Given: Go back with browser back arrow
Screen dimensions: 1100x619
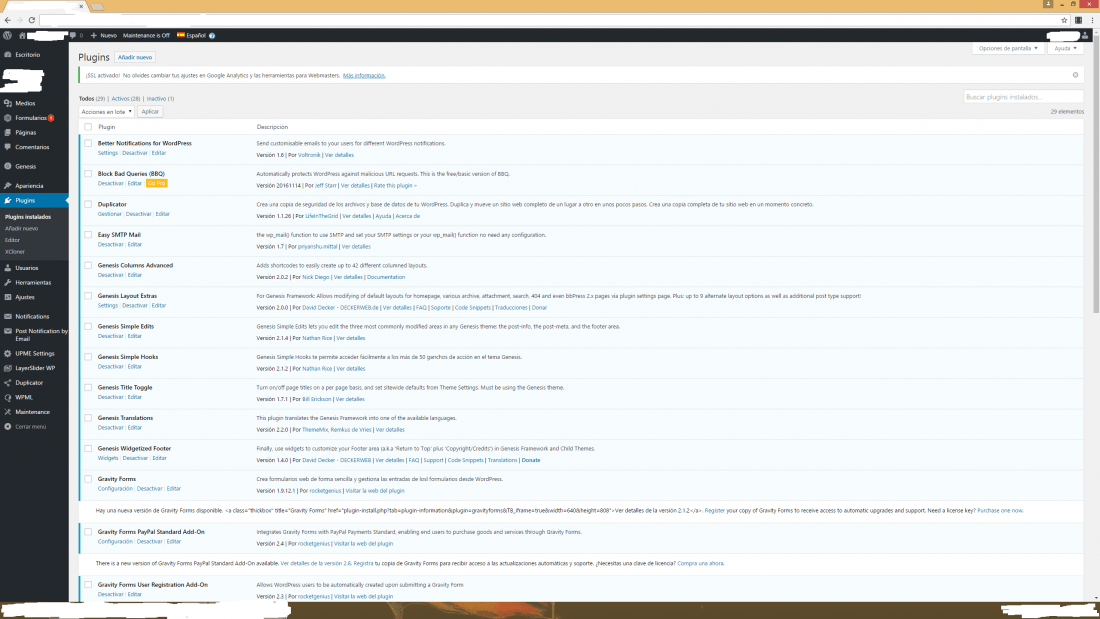Looking at the screenshot, I should (8, 20).
